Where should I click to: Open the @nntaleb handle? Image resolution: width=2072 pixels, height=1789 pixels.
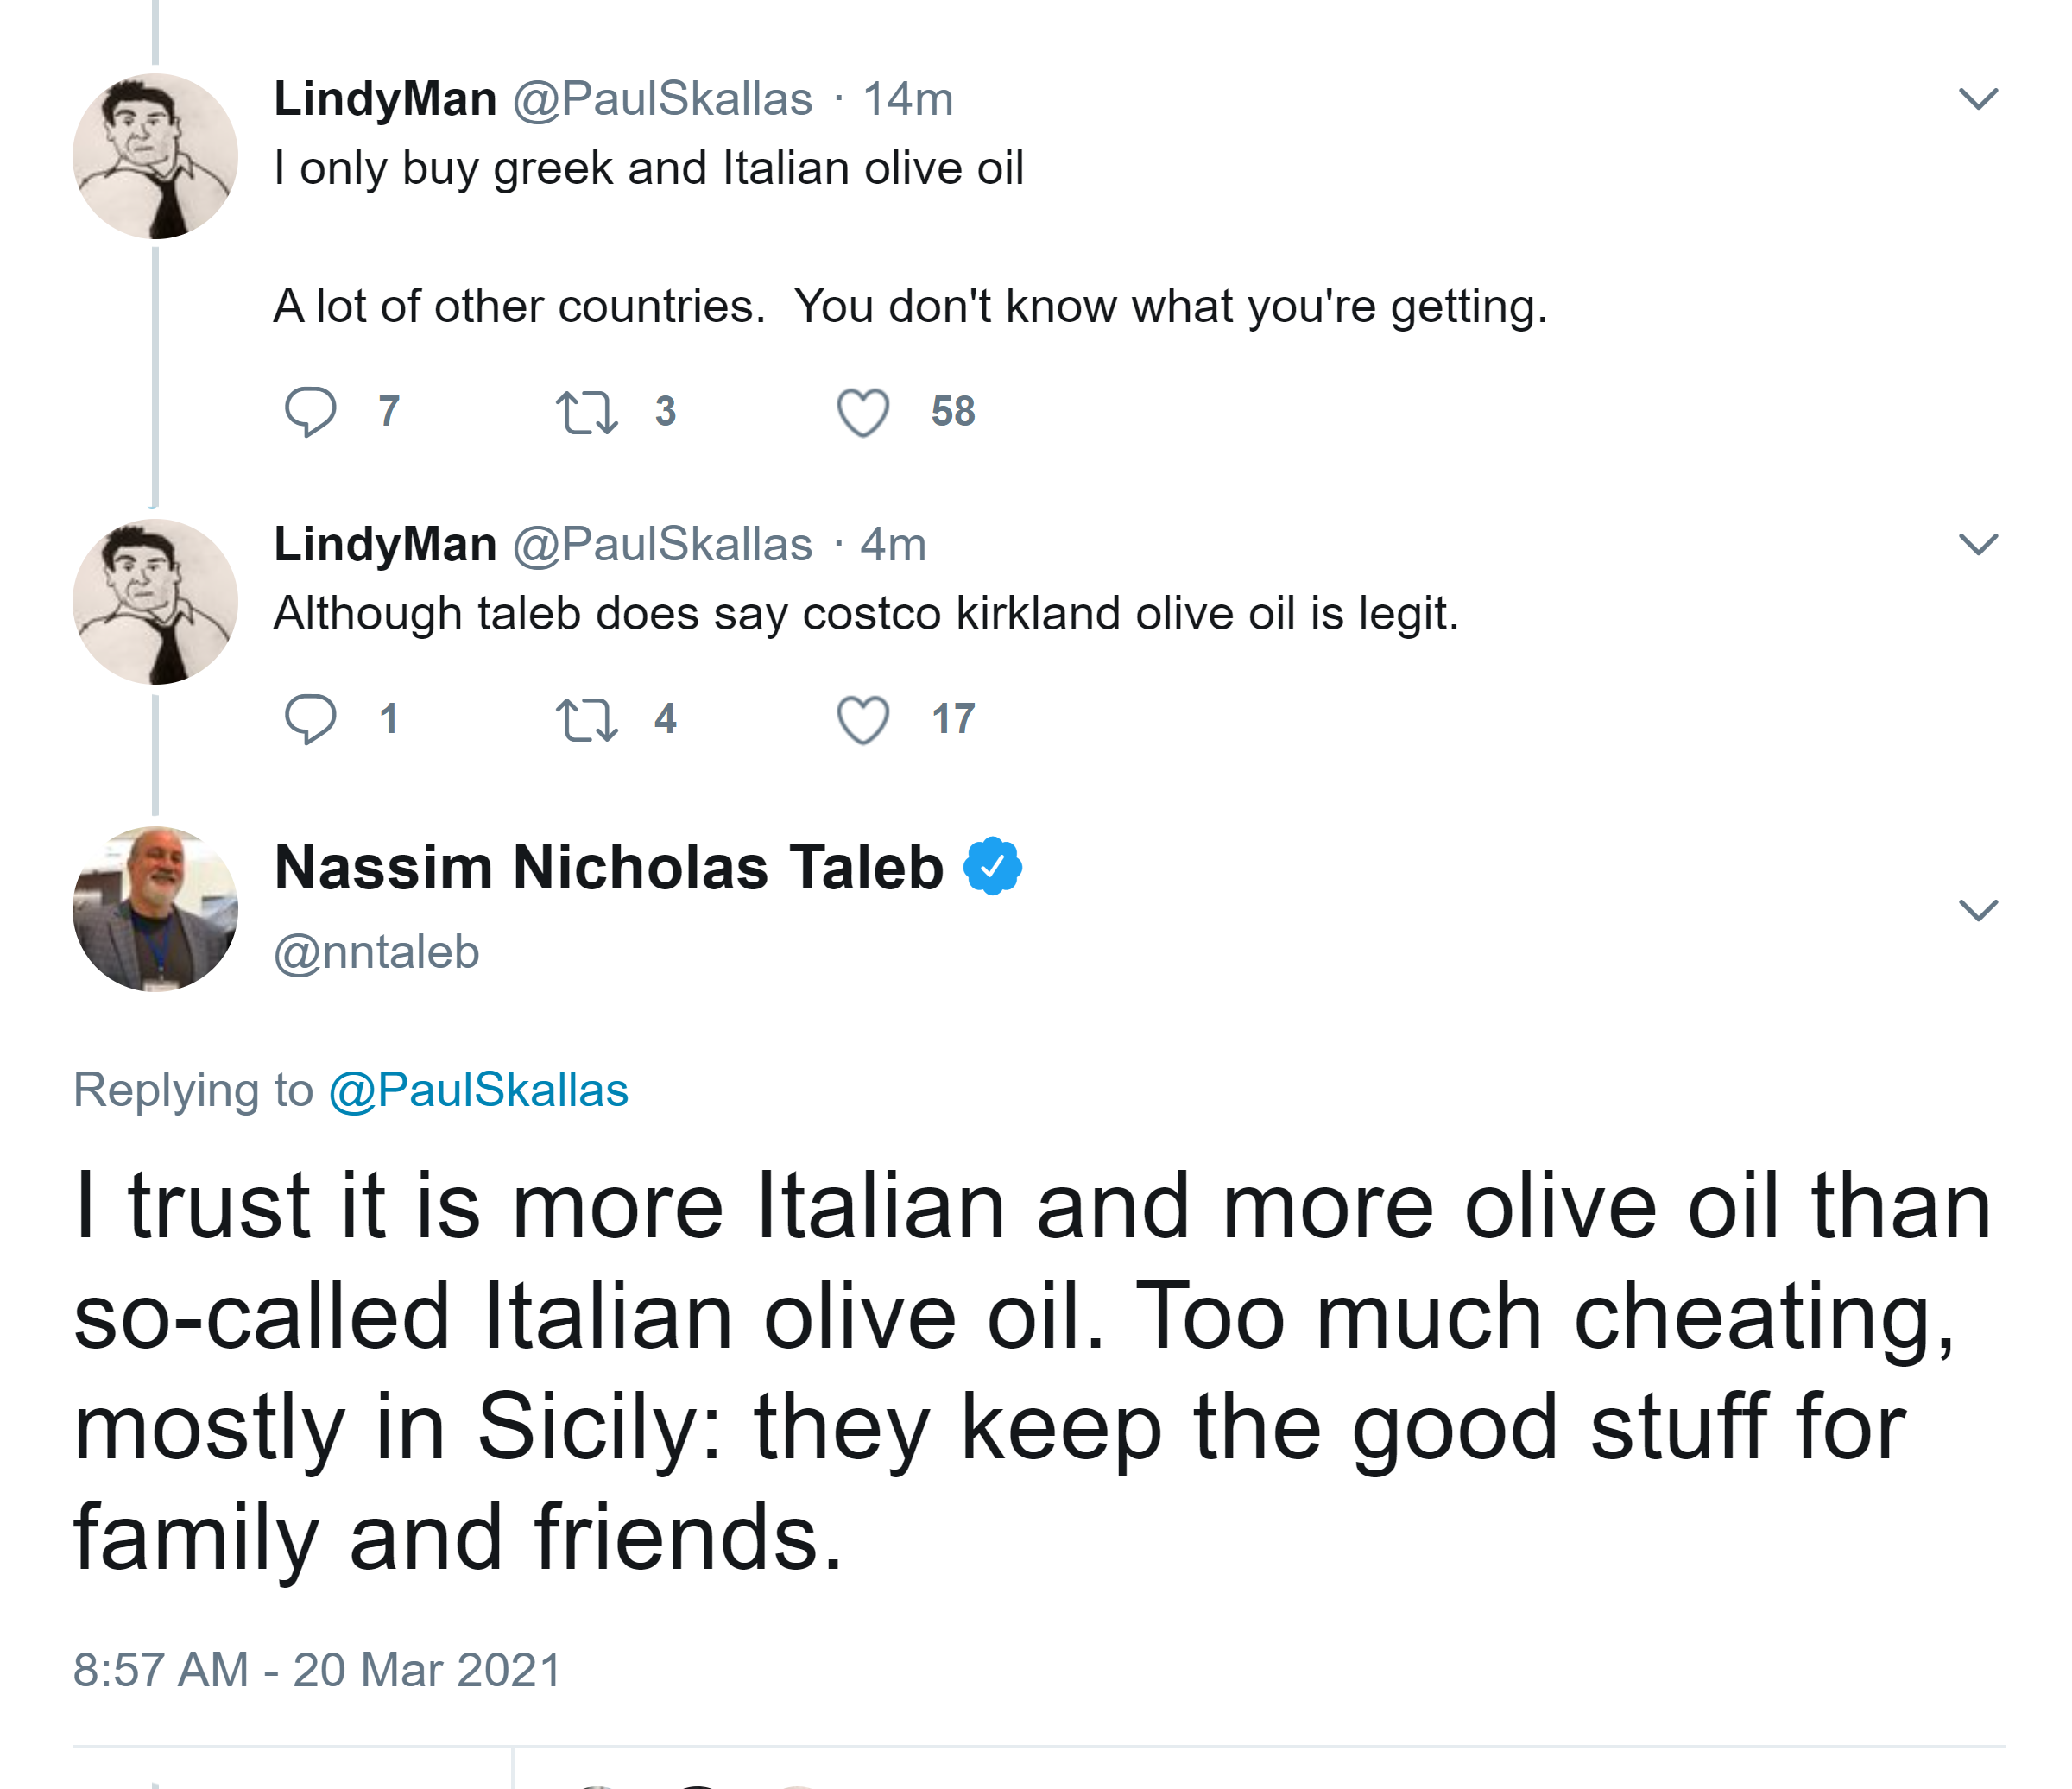(377, 951)
